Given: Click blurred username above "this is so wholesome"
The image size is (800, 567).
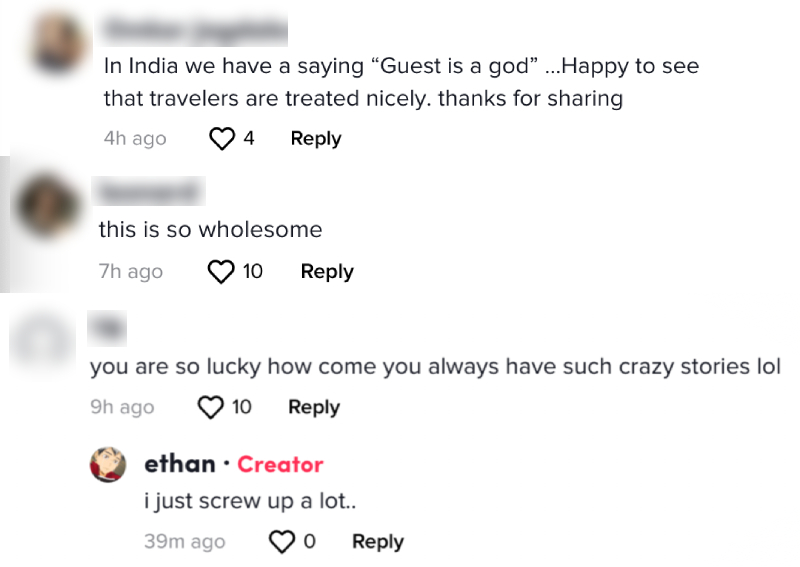Looking at the screenshot, I should (147, 190).
